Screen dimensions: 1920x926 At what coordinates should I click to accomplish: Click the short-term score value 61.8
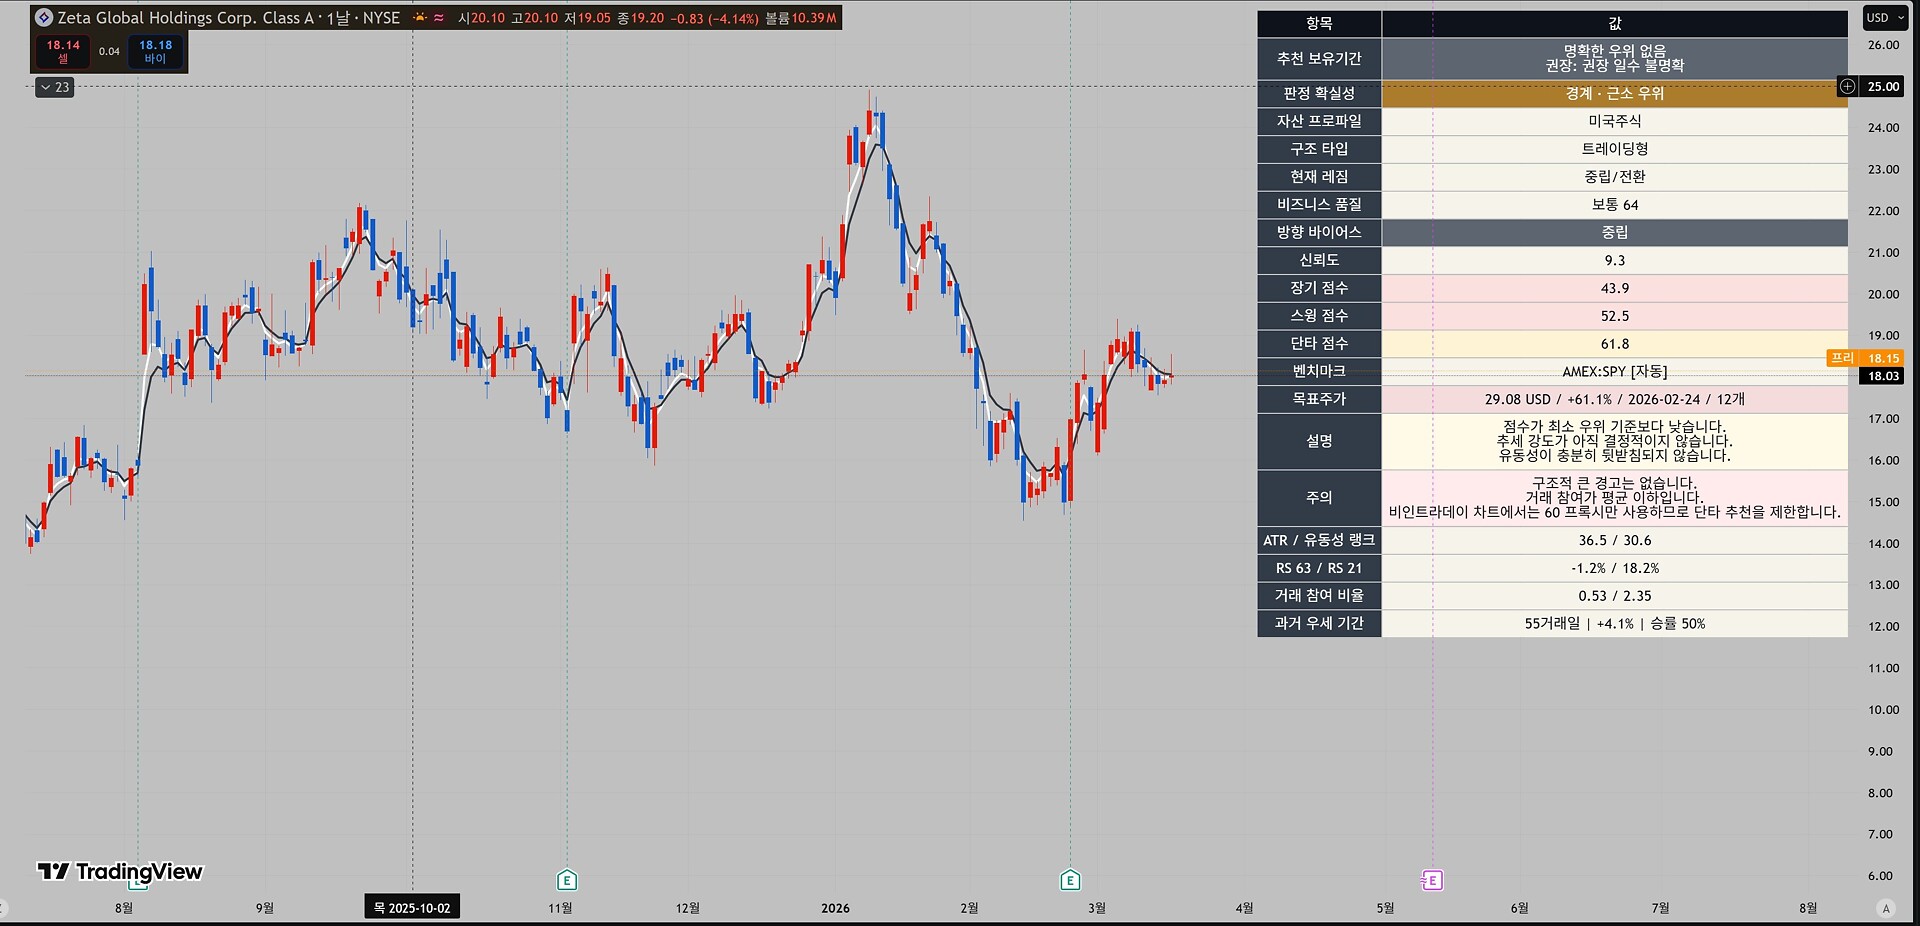tap(1615, 343)
